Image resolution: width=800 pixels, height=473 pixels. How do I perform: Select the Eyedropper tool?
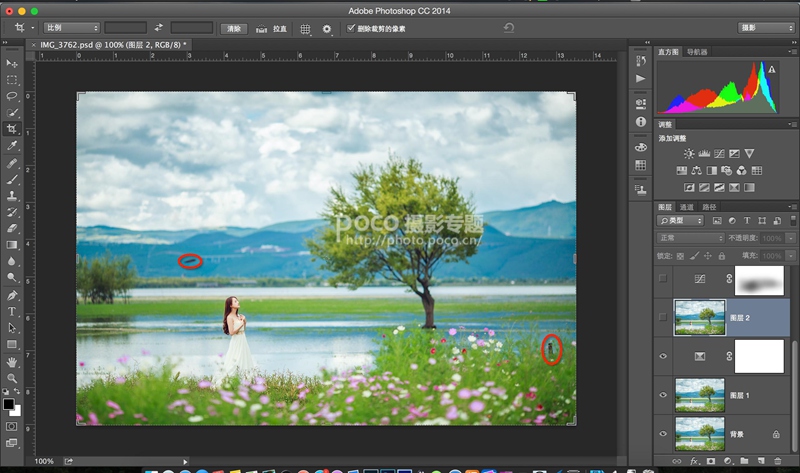pyautogui.click(x=12, y=146)
